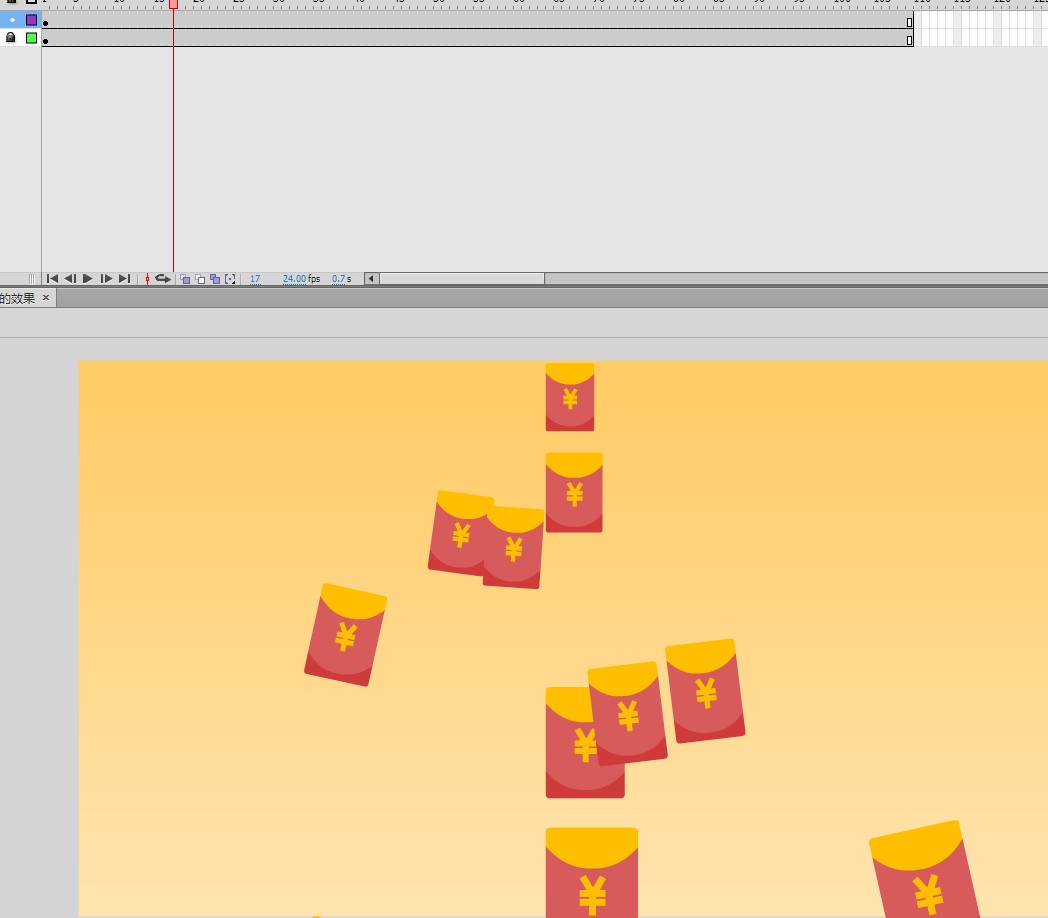This screenshot has width=1048, height=918.
Task: Click the center frame icon
Action: click(x=147, y=279)
